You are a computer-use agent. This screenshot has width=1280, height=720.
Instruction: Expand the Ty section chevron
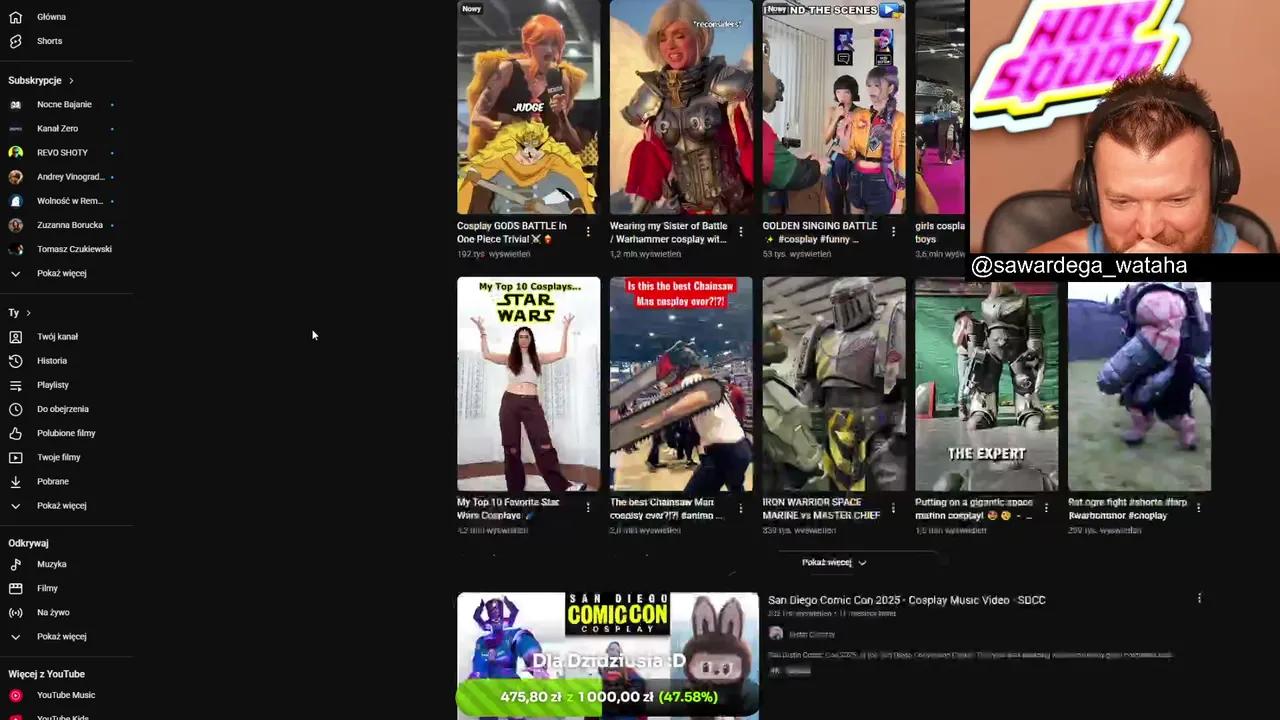pos(28,313)
